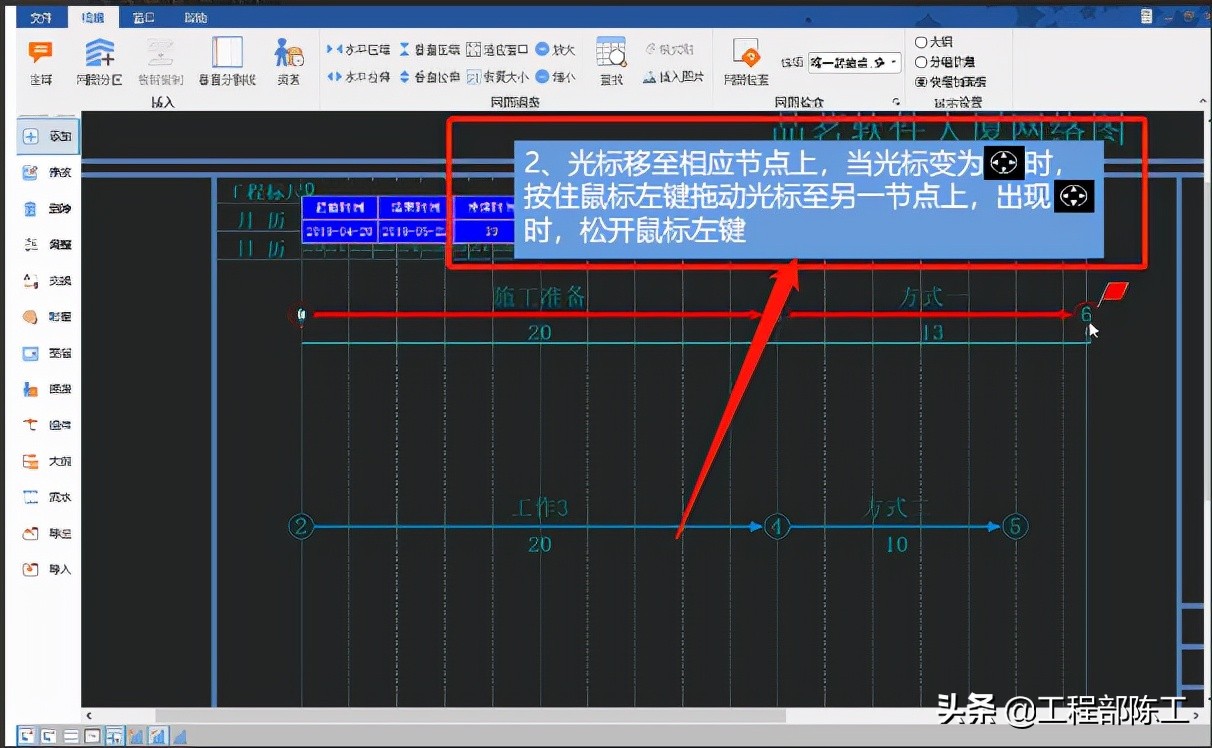Click the orange comment bubble ribbon icon
Screen dimensions: 1212x748
click(40, 52)
